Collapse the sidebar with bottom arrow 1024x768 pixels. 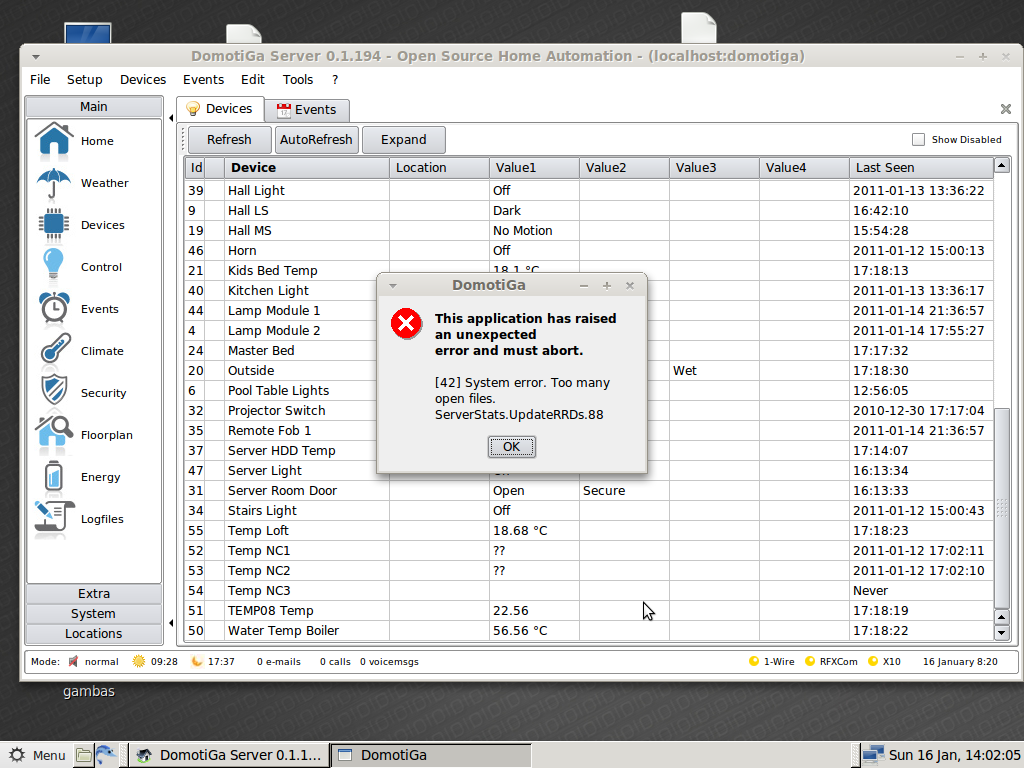tap(171, 623)
